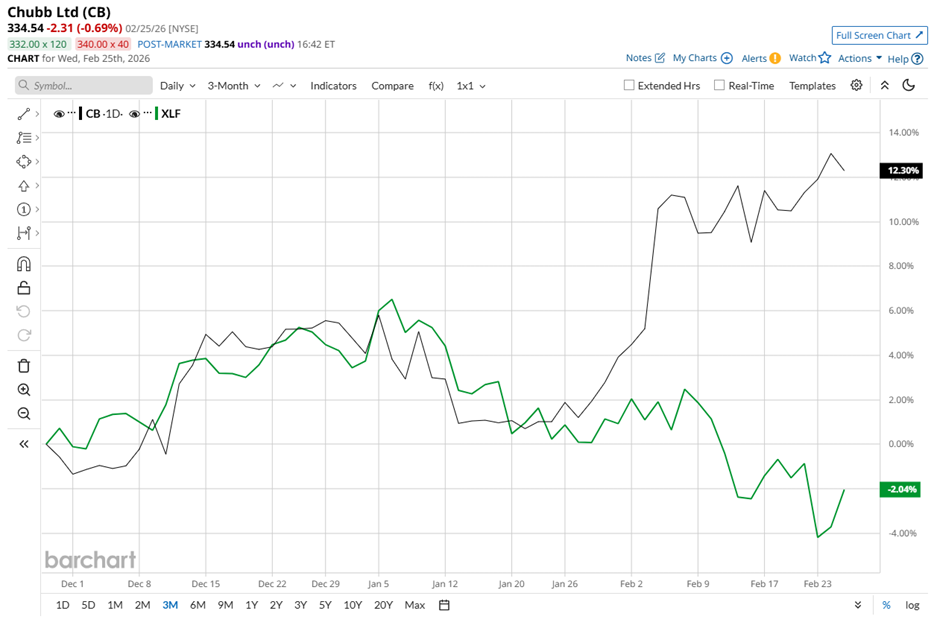Select the 6M time range
Viewport: 937px width, 631px height.
point(198,605)
